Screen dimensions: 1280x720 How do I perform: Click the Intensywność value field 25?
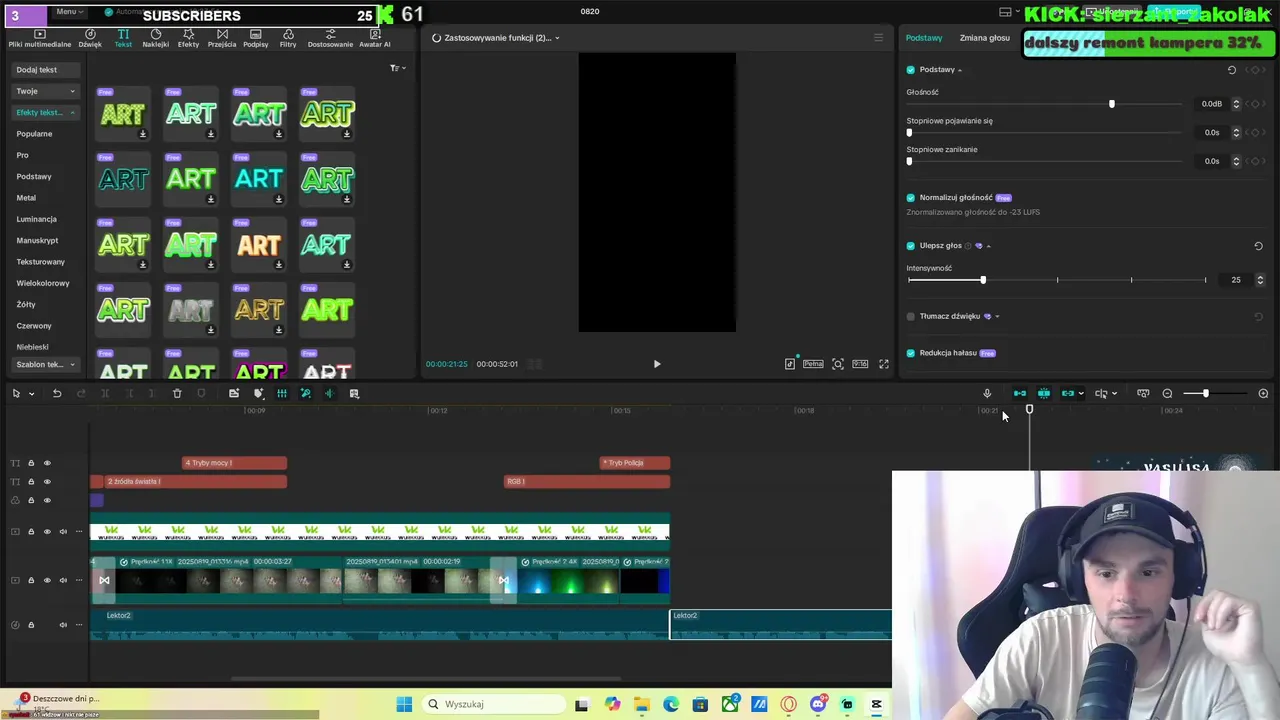coord(1237,280)
